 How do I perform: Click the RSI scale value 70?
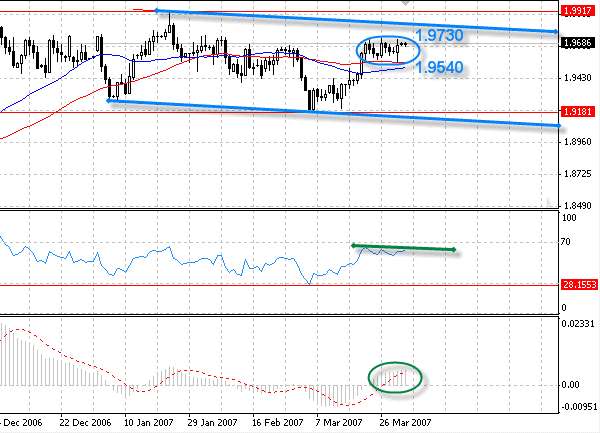pos(566,242)
